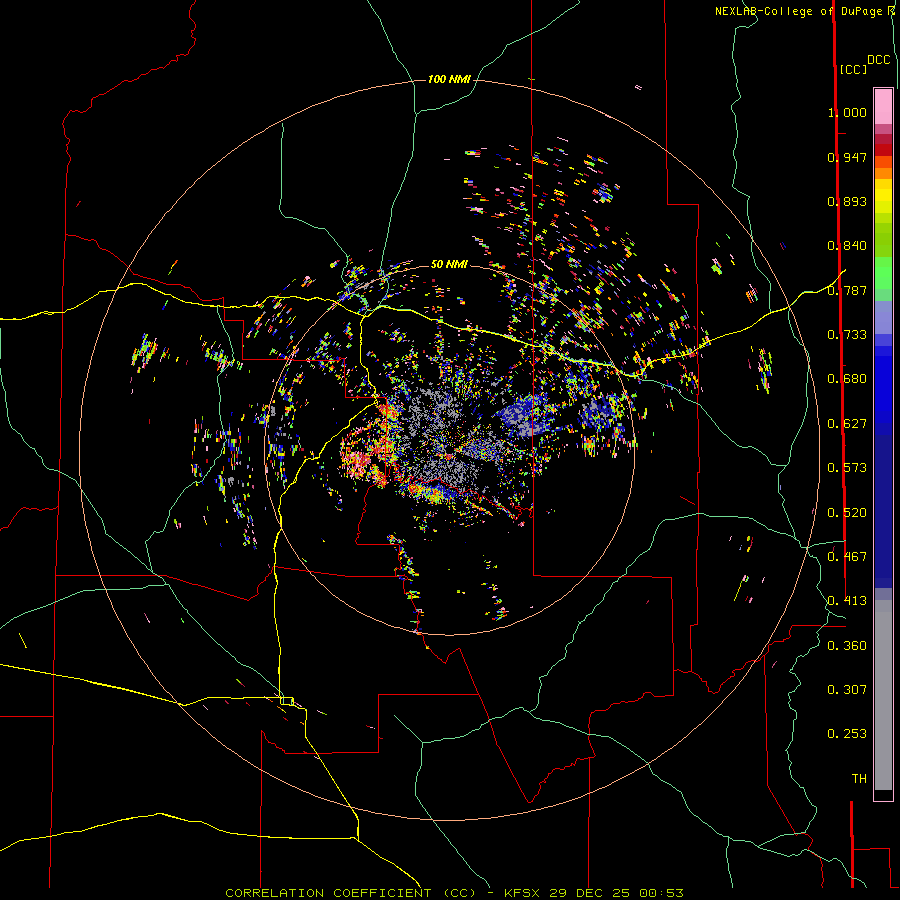Select the 0.360 scale value

pos(847,646)
